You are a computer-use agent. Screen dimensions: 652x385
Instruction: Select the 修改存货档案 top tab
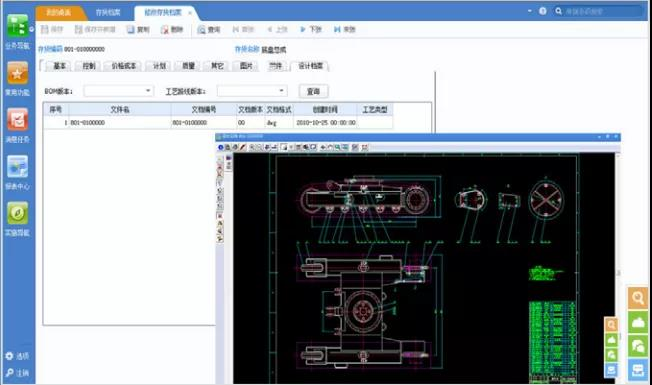(x=163, y=12)
